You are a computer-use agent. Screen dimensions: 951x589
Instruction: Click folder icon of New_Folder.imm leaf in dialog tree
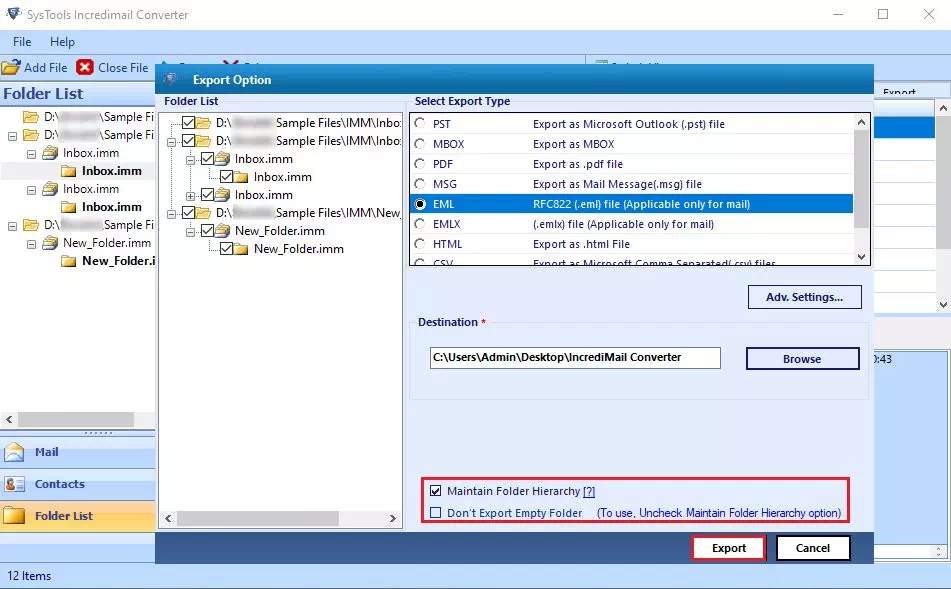[241, 249]
